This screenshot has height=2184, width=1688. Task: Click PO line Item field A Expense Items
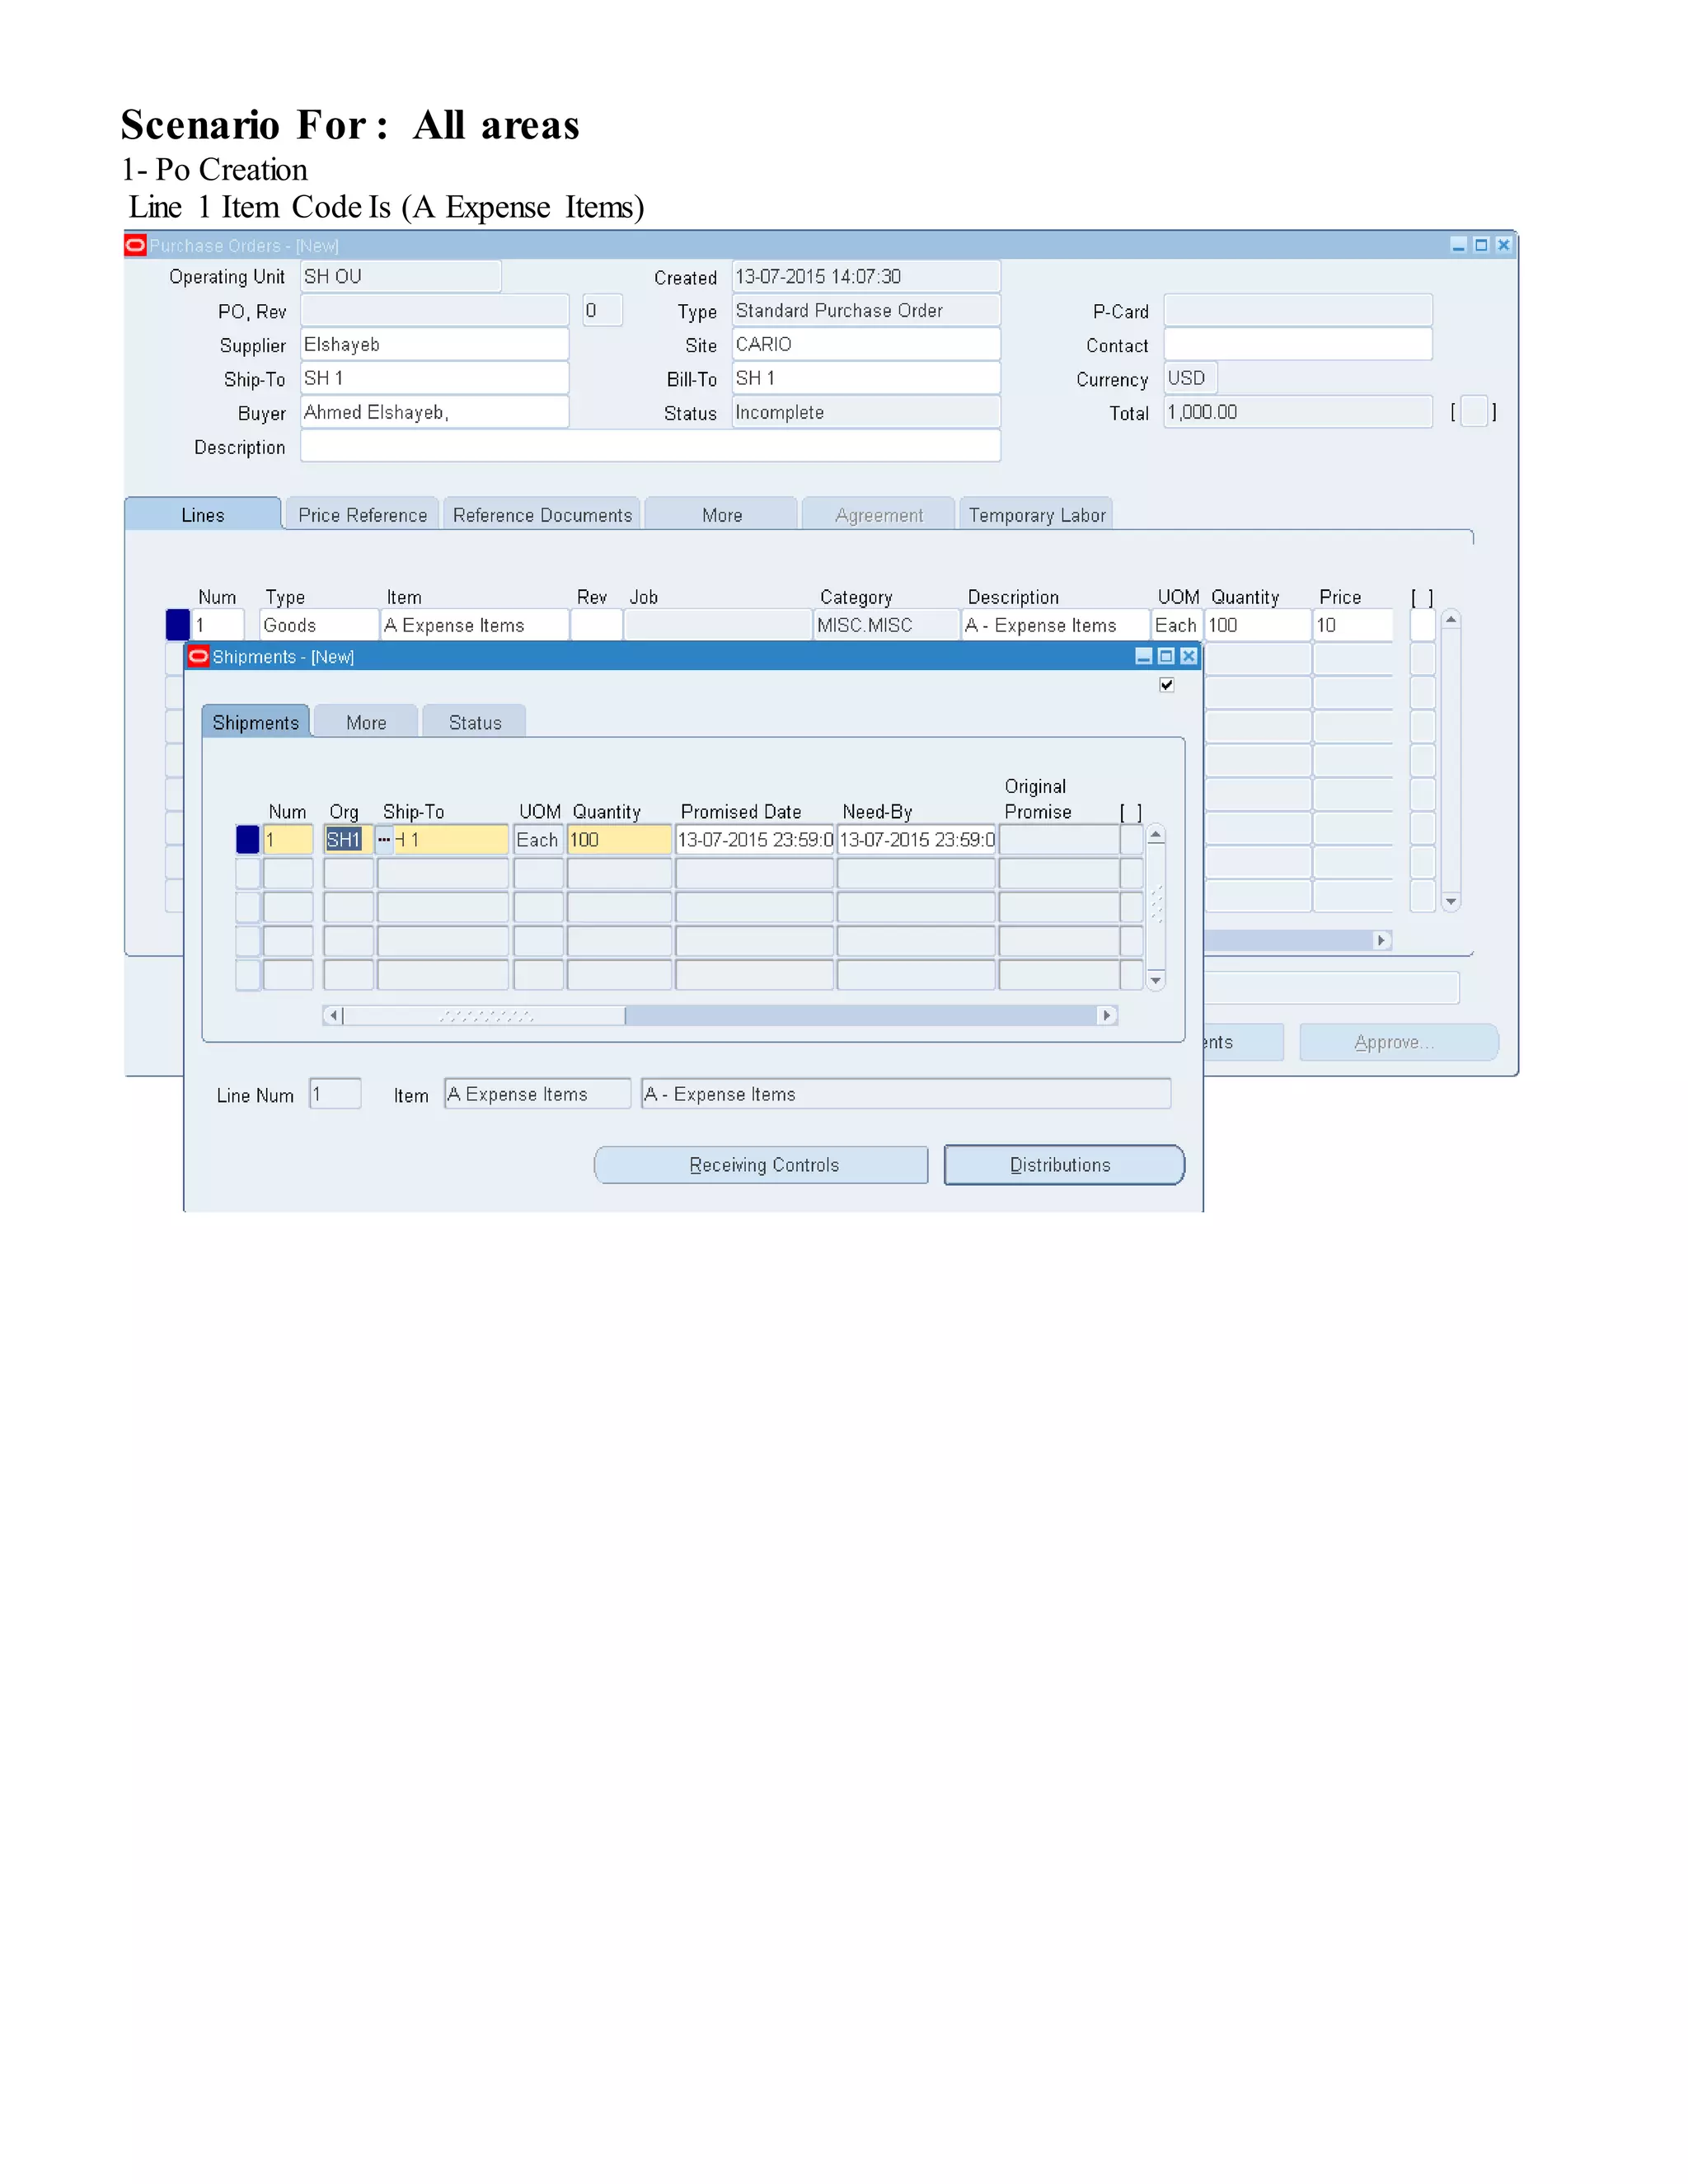pyautogui.click(x=475, y=625)
